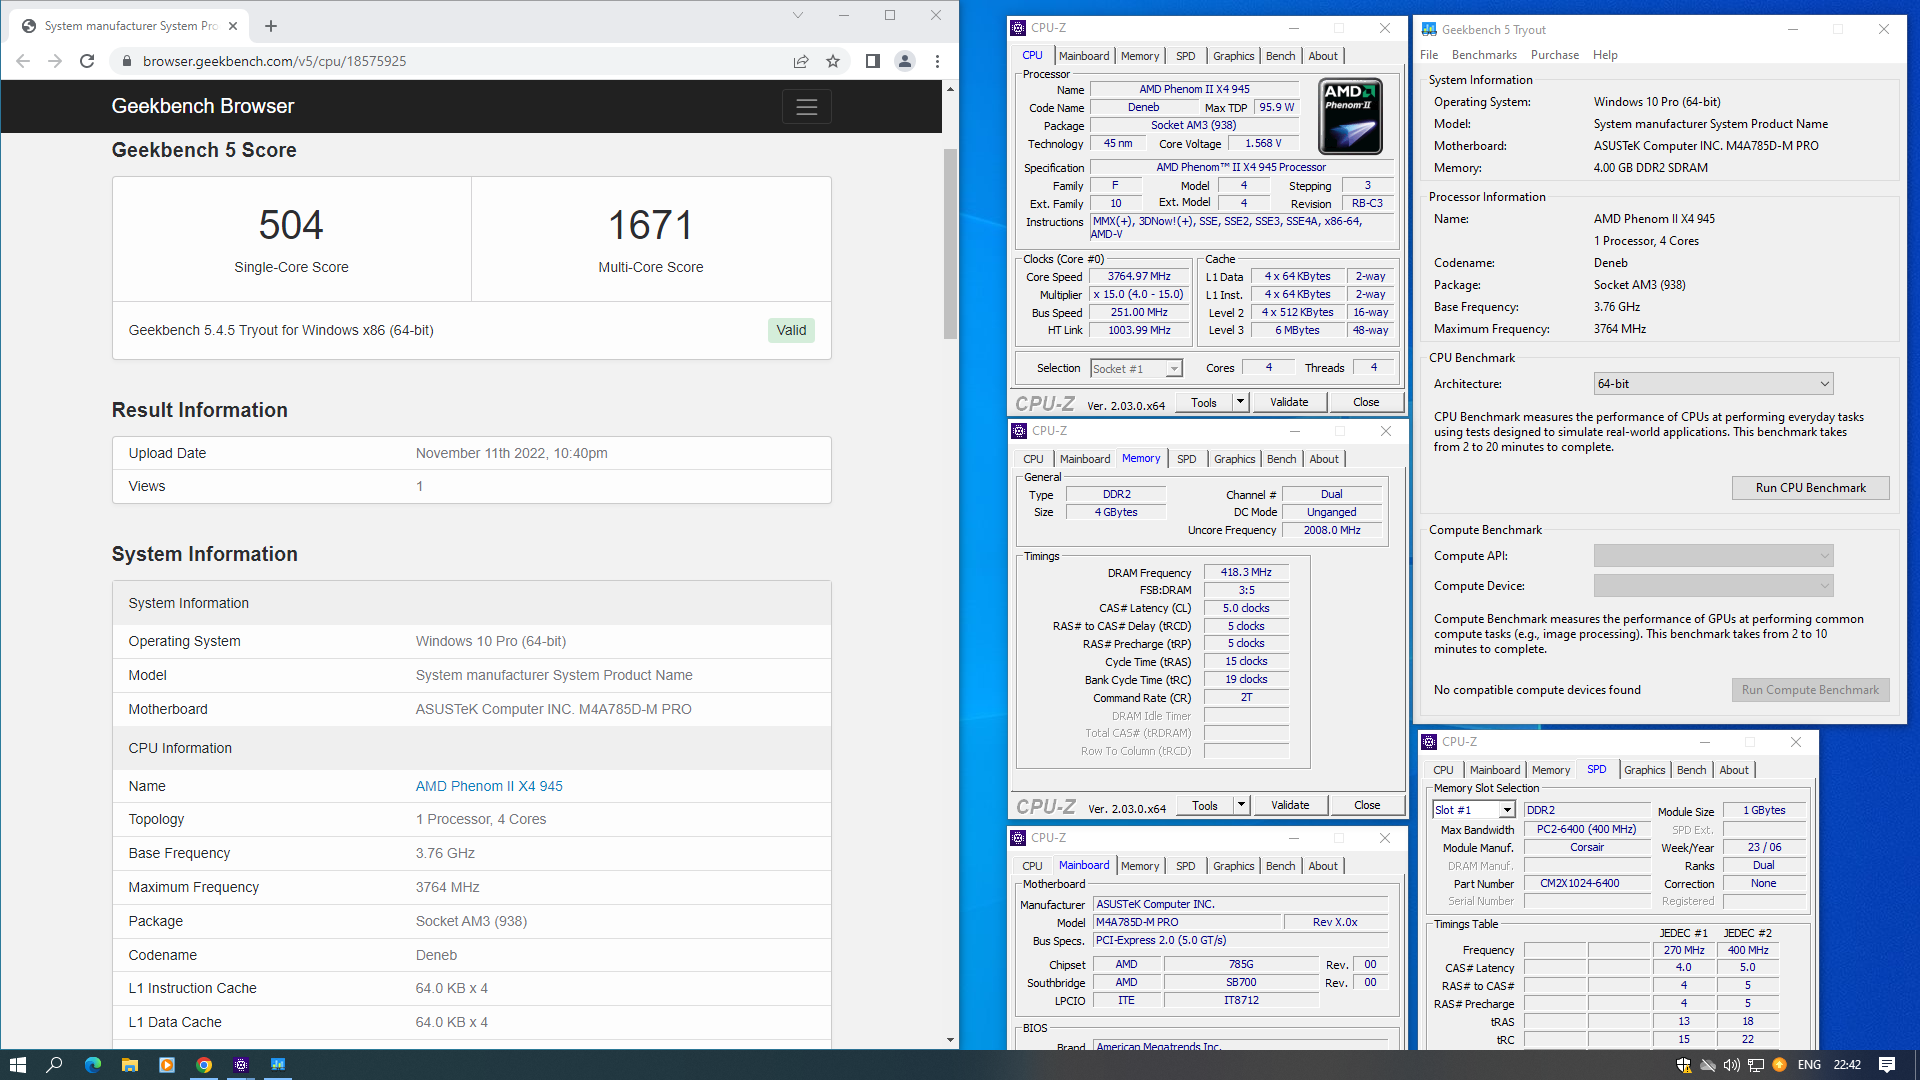Bookmark this page with the star icon
Image resolution: width=1920 pixels, height=1080 pixels.
(x=833, y=61)
